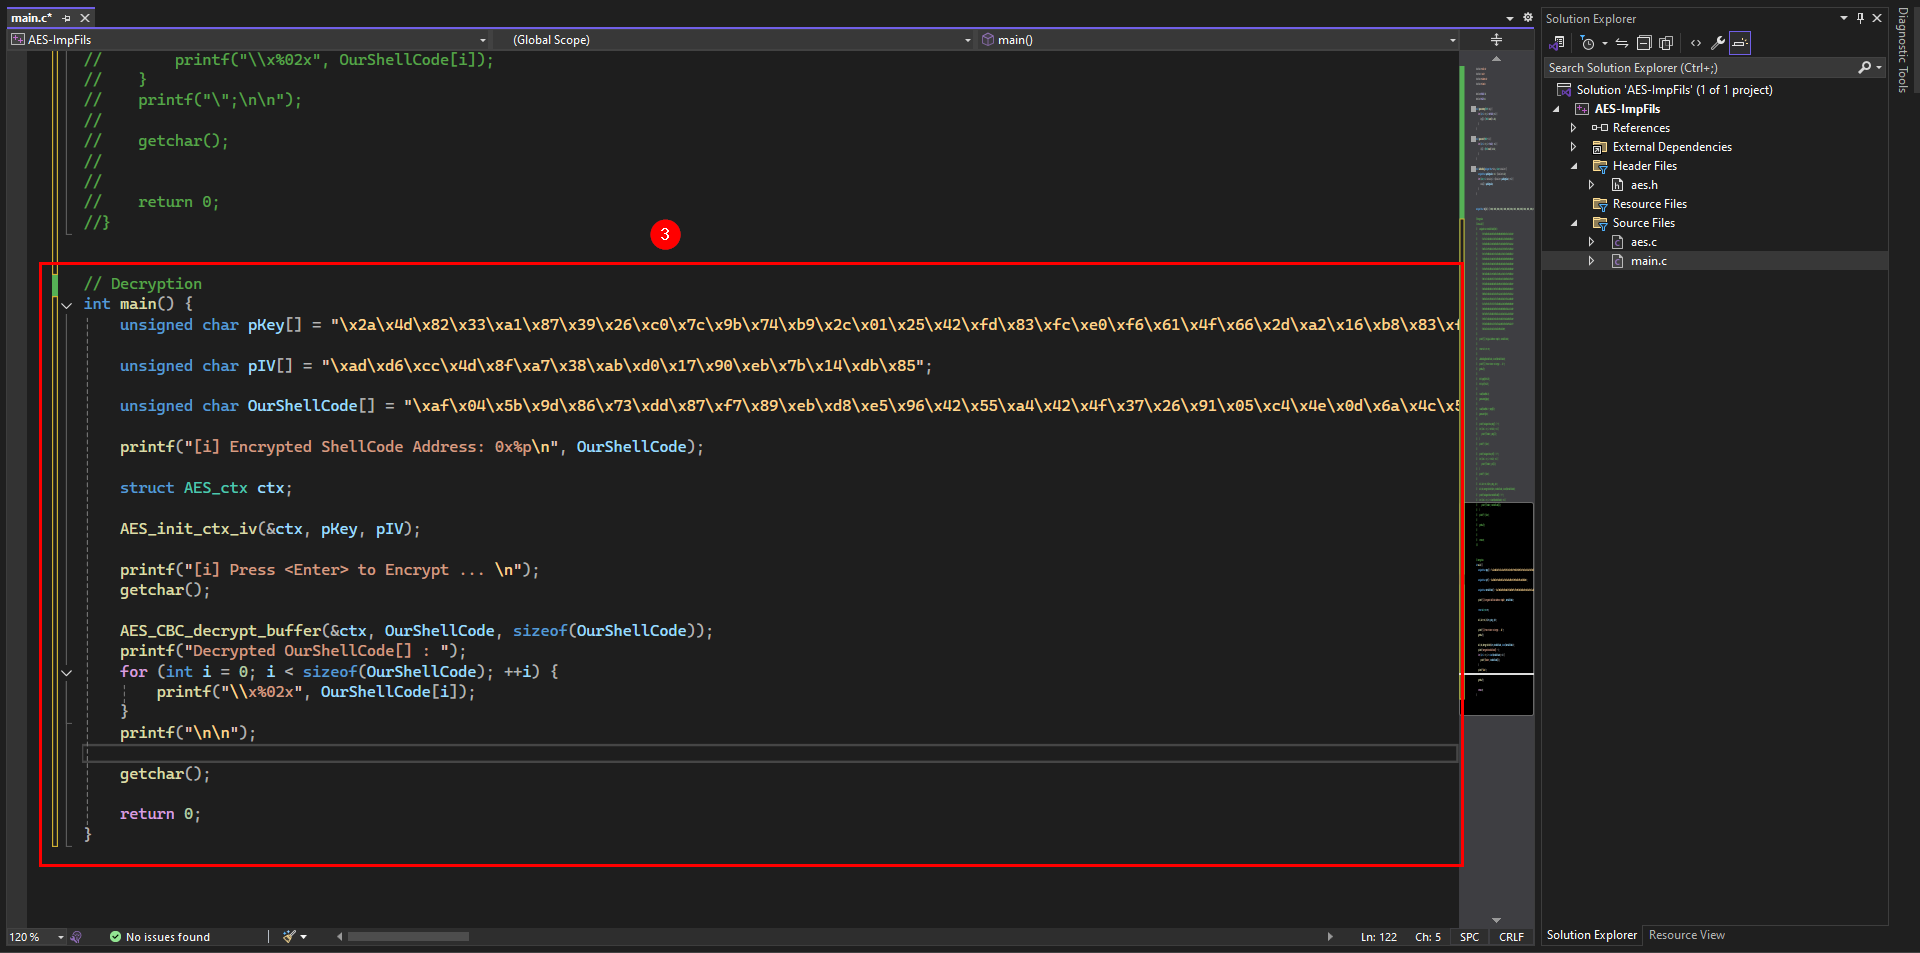Viewport: 1920px width, 953px height.
Task: Select main.c in Solution Explorer tree
Action: [x=1648, y=261]
